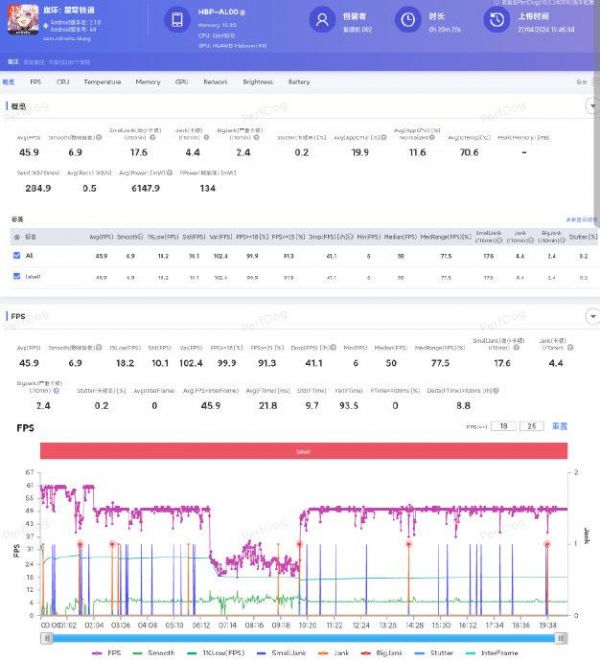Screen dimensions: 600x661
Task: Check the All row checkbox
Action: (14, 256)
